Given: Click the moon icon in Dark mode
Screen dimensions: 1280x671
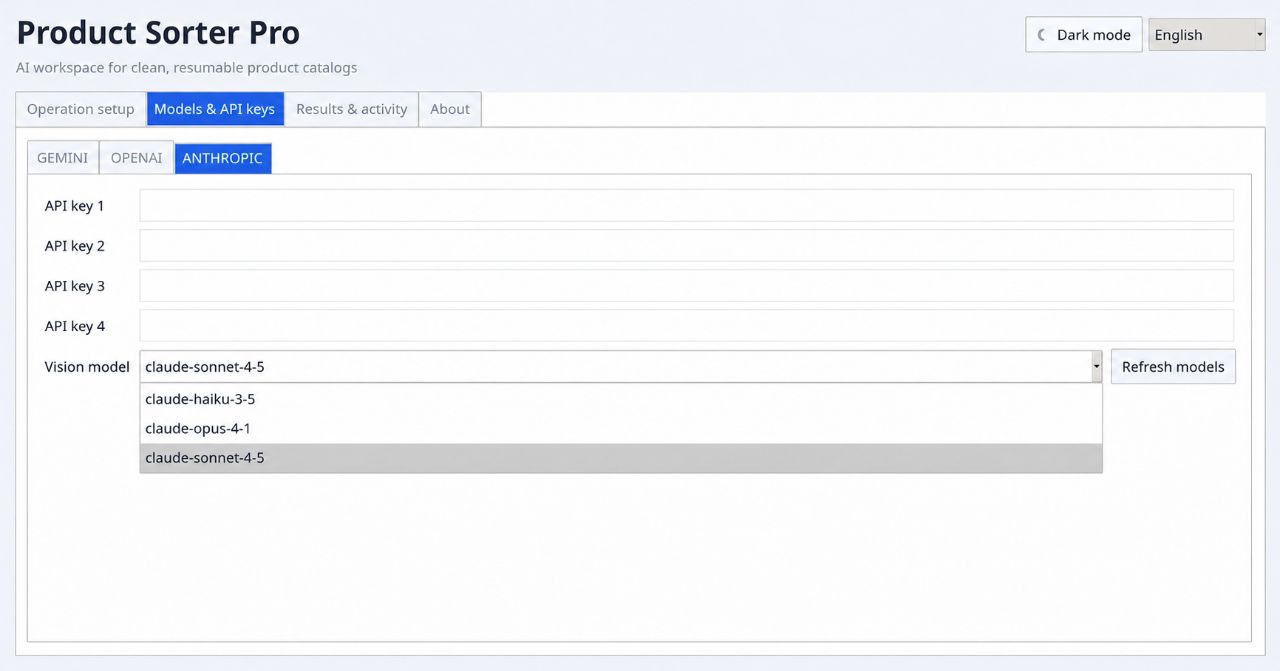Looking at the screenshot, I should tap(1042, 35).
